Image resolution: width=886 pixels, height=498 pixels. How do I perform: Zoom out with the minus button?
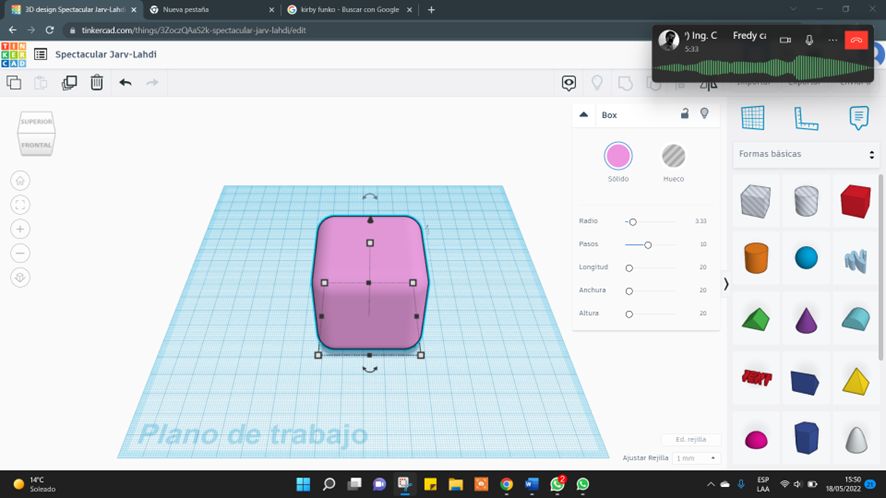(20, 253)
